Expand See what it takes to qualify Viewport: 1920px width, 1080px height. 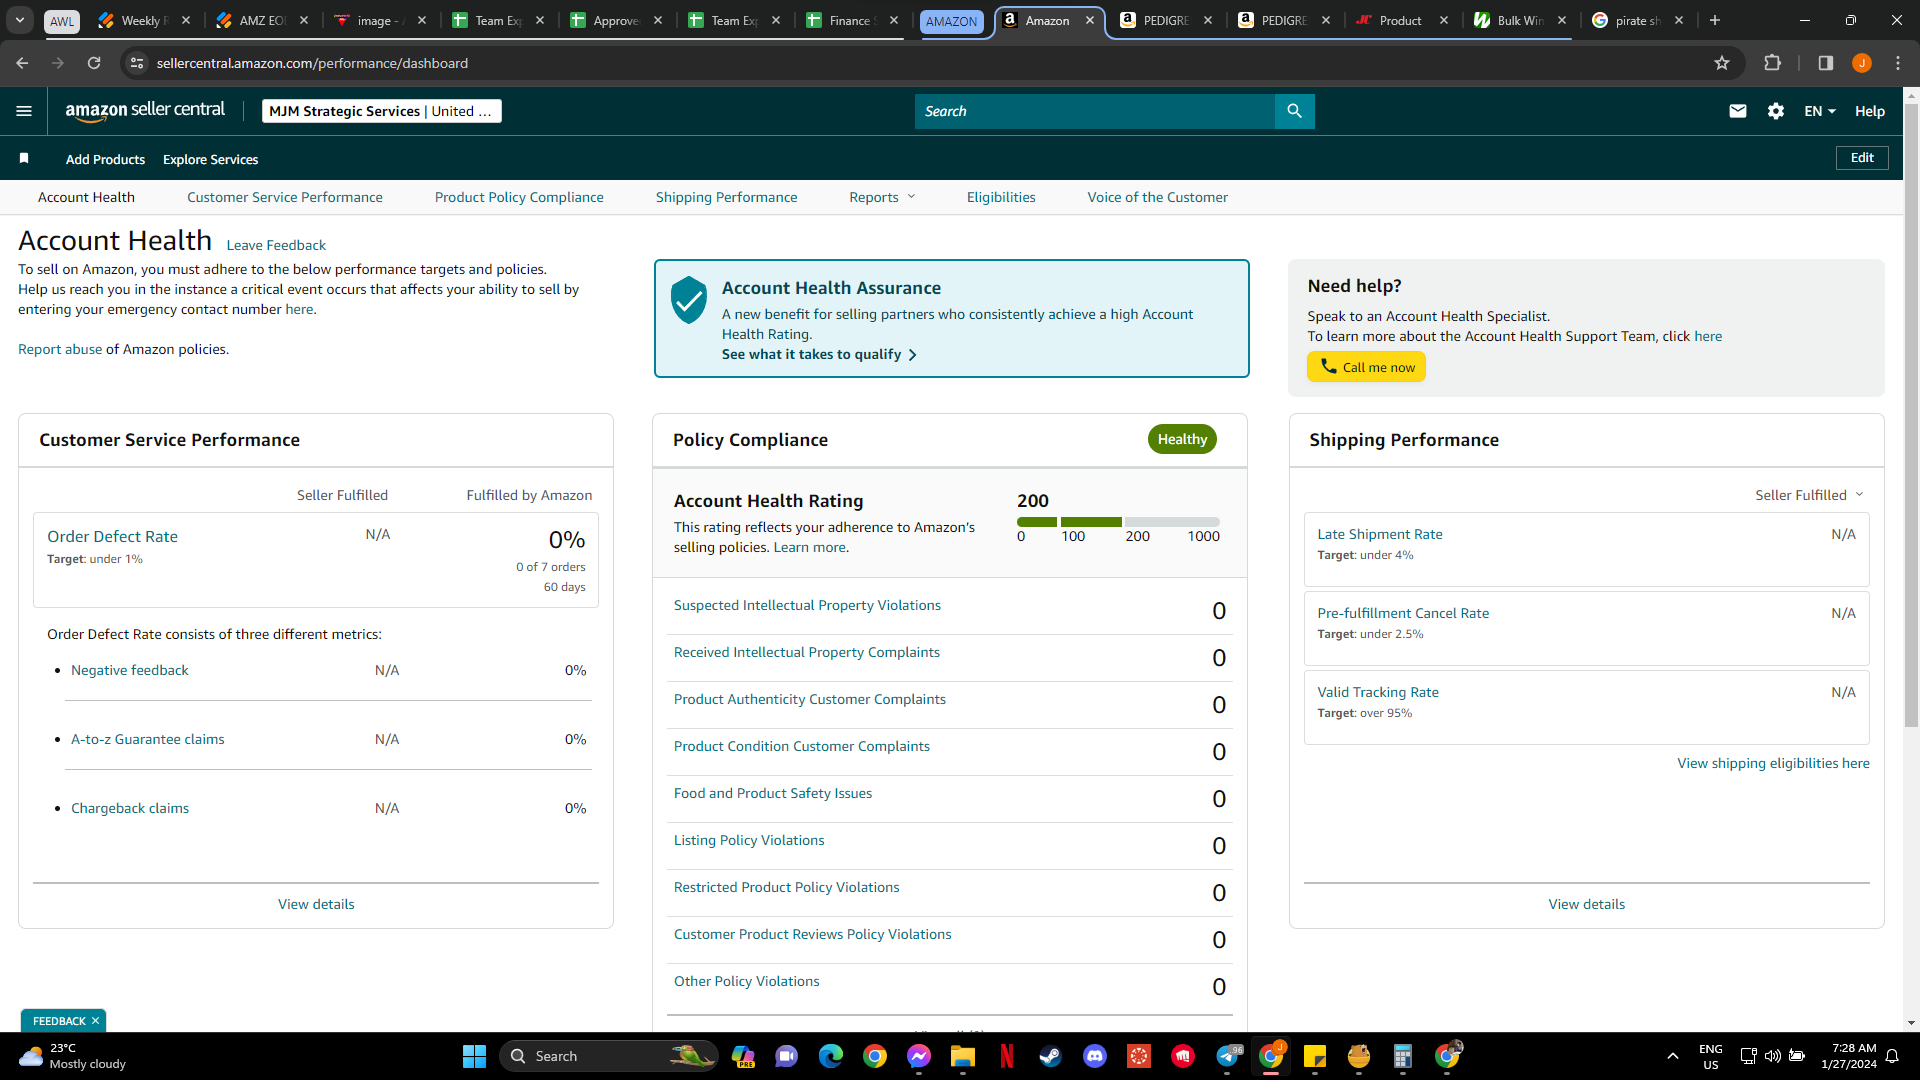coord(819,354)
